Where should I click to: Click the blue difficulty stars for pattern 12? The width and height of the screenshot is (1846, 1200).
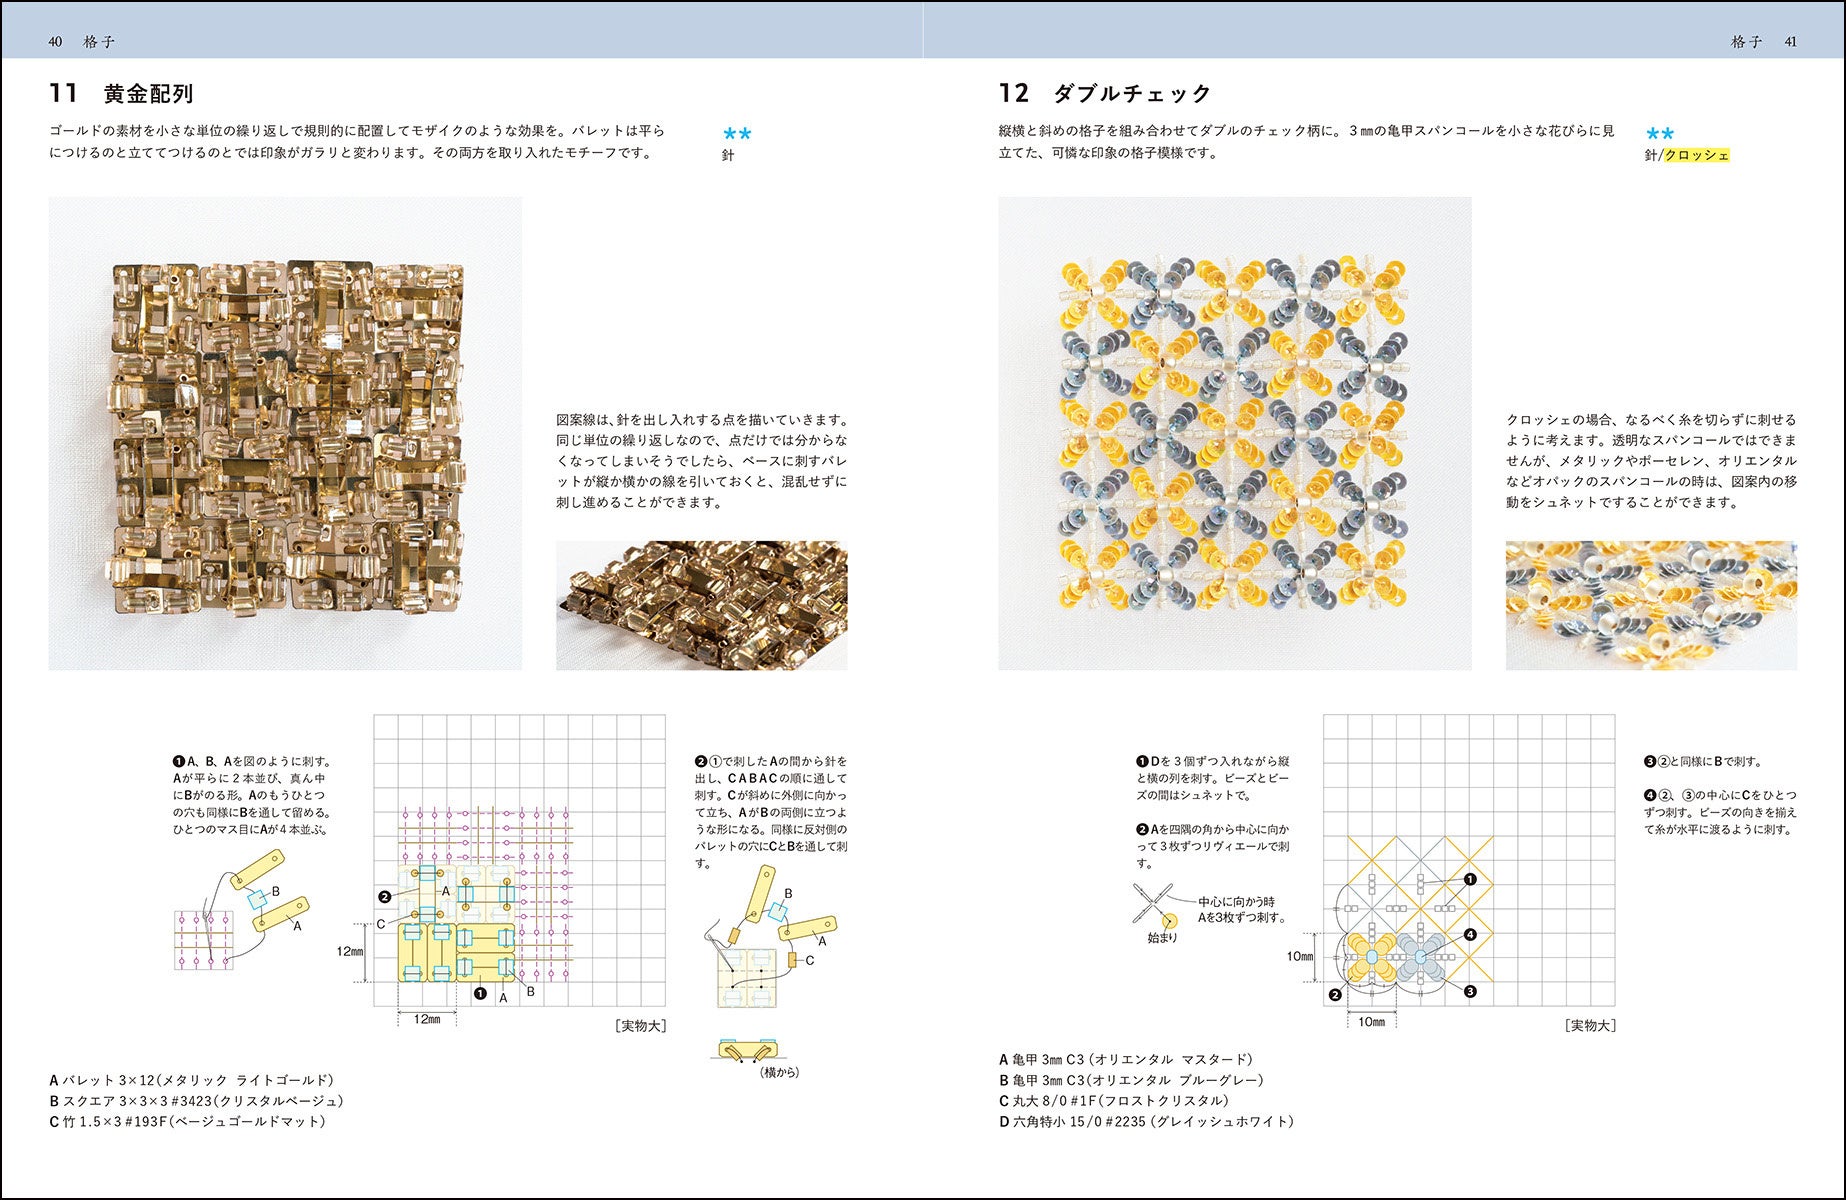(1660, 134)
